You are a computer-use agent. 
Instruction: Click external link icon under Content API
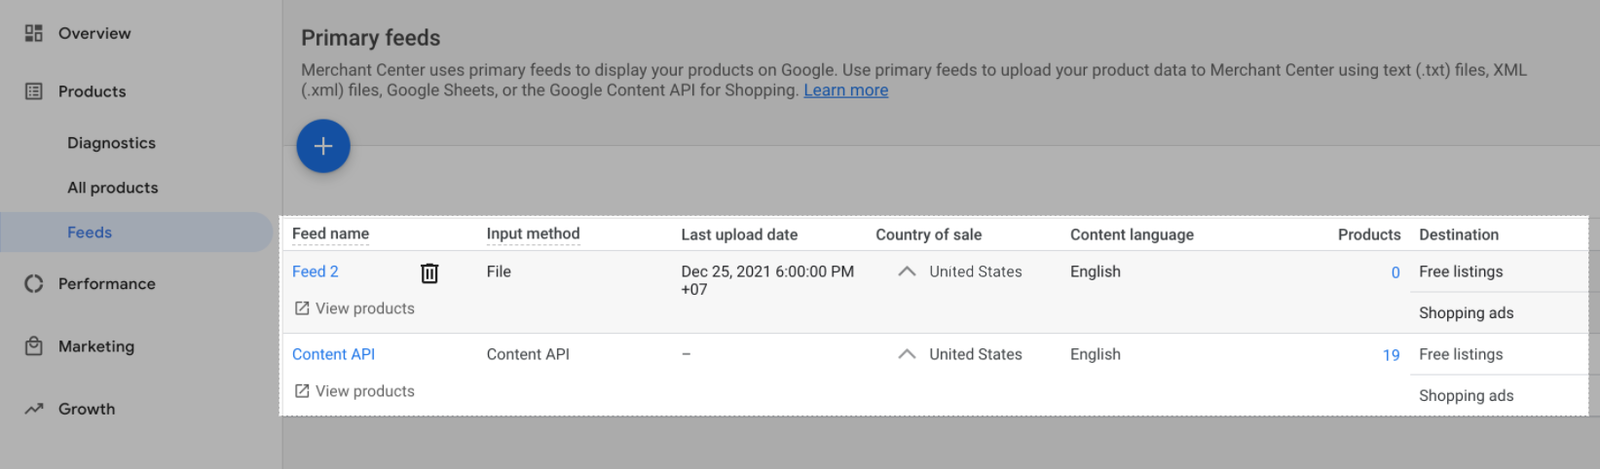(302, 391)
